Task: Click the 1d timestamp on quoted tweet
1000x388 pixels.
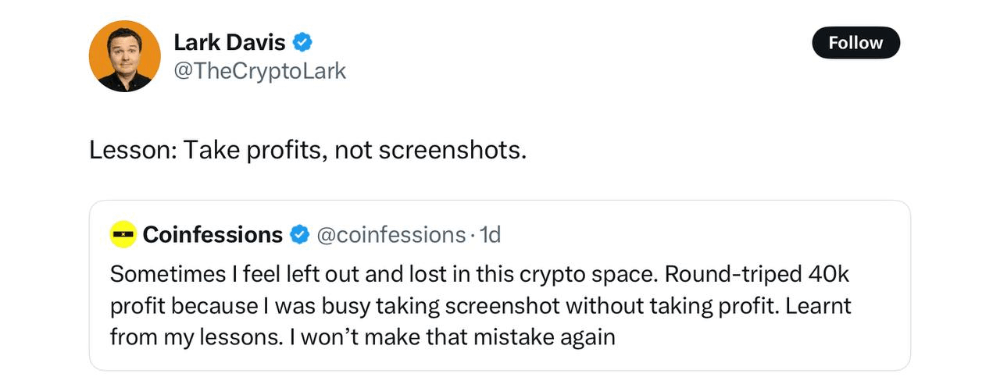Action: click(x=490, y=235)
